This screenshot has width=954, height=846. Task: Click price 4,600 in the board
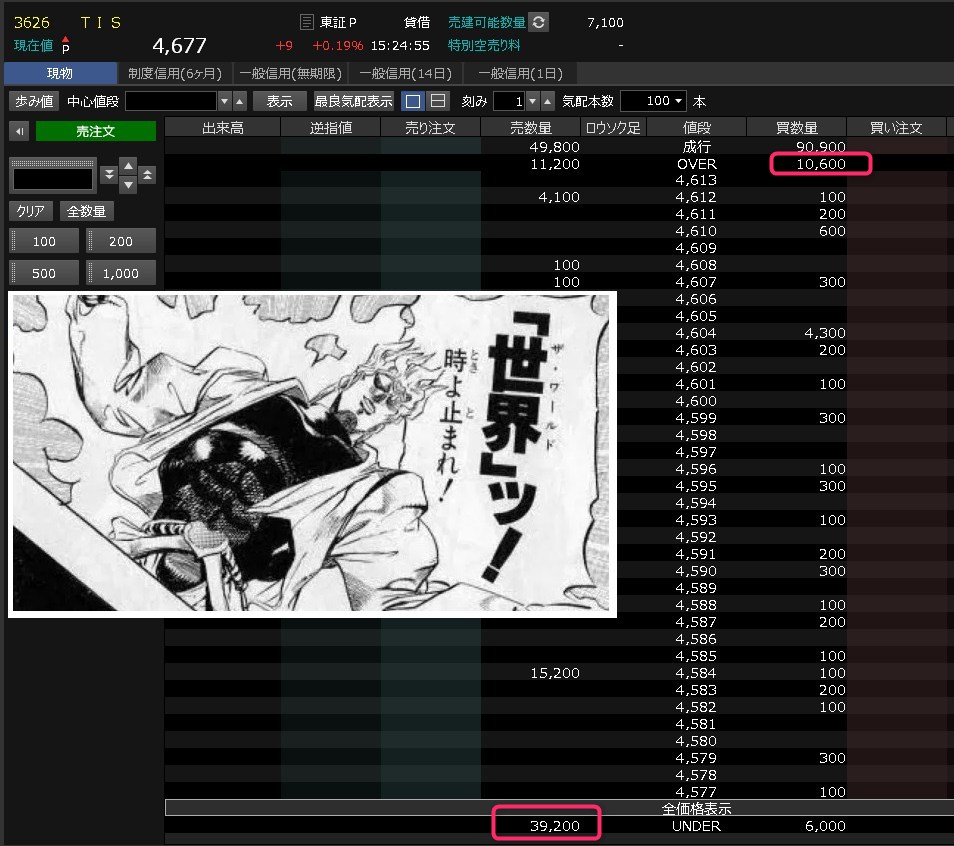(x=696, y=401)
